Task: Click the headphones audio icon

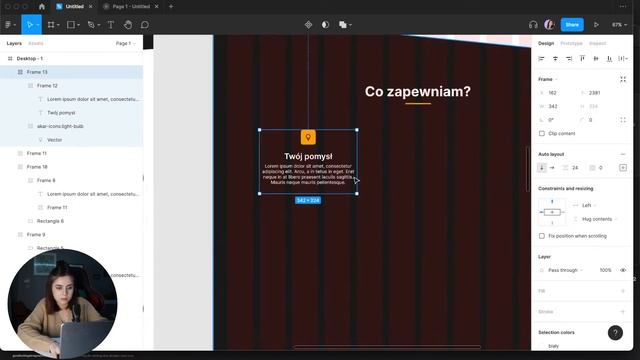Action: [x=533, y=25]
